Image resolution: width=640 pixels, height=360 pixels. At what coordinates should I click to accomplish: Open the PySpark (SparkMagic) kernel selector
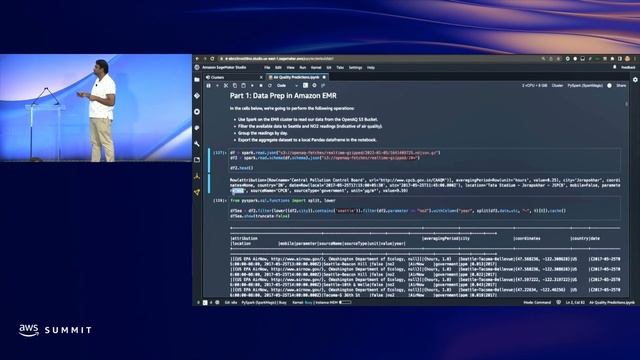[586, 86]
